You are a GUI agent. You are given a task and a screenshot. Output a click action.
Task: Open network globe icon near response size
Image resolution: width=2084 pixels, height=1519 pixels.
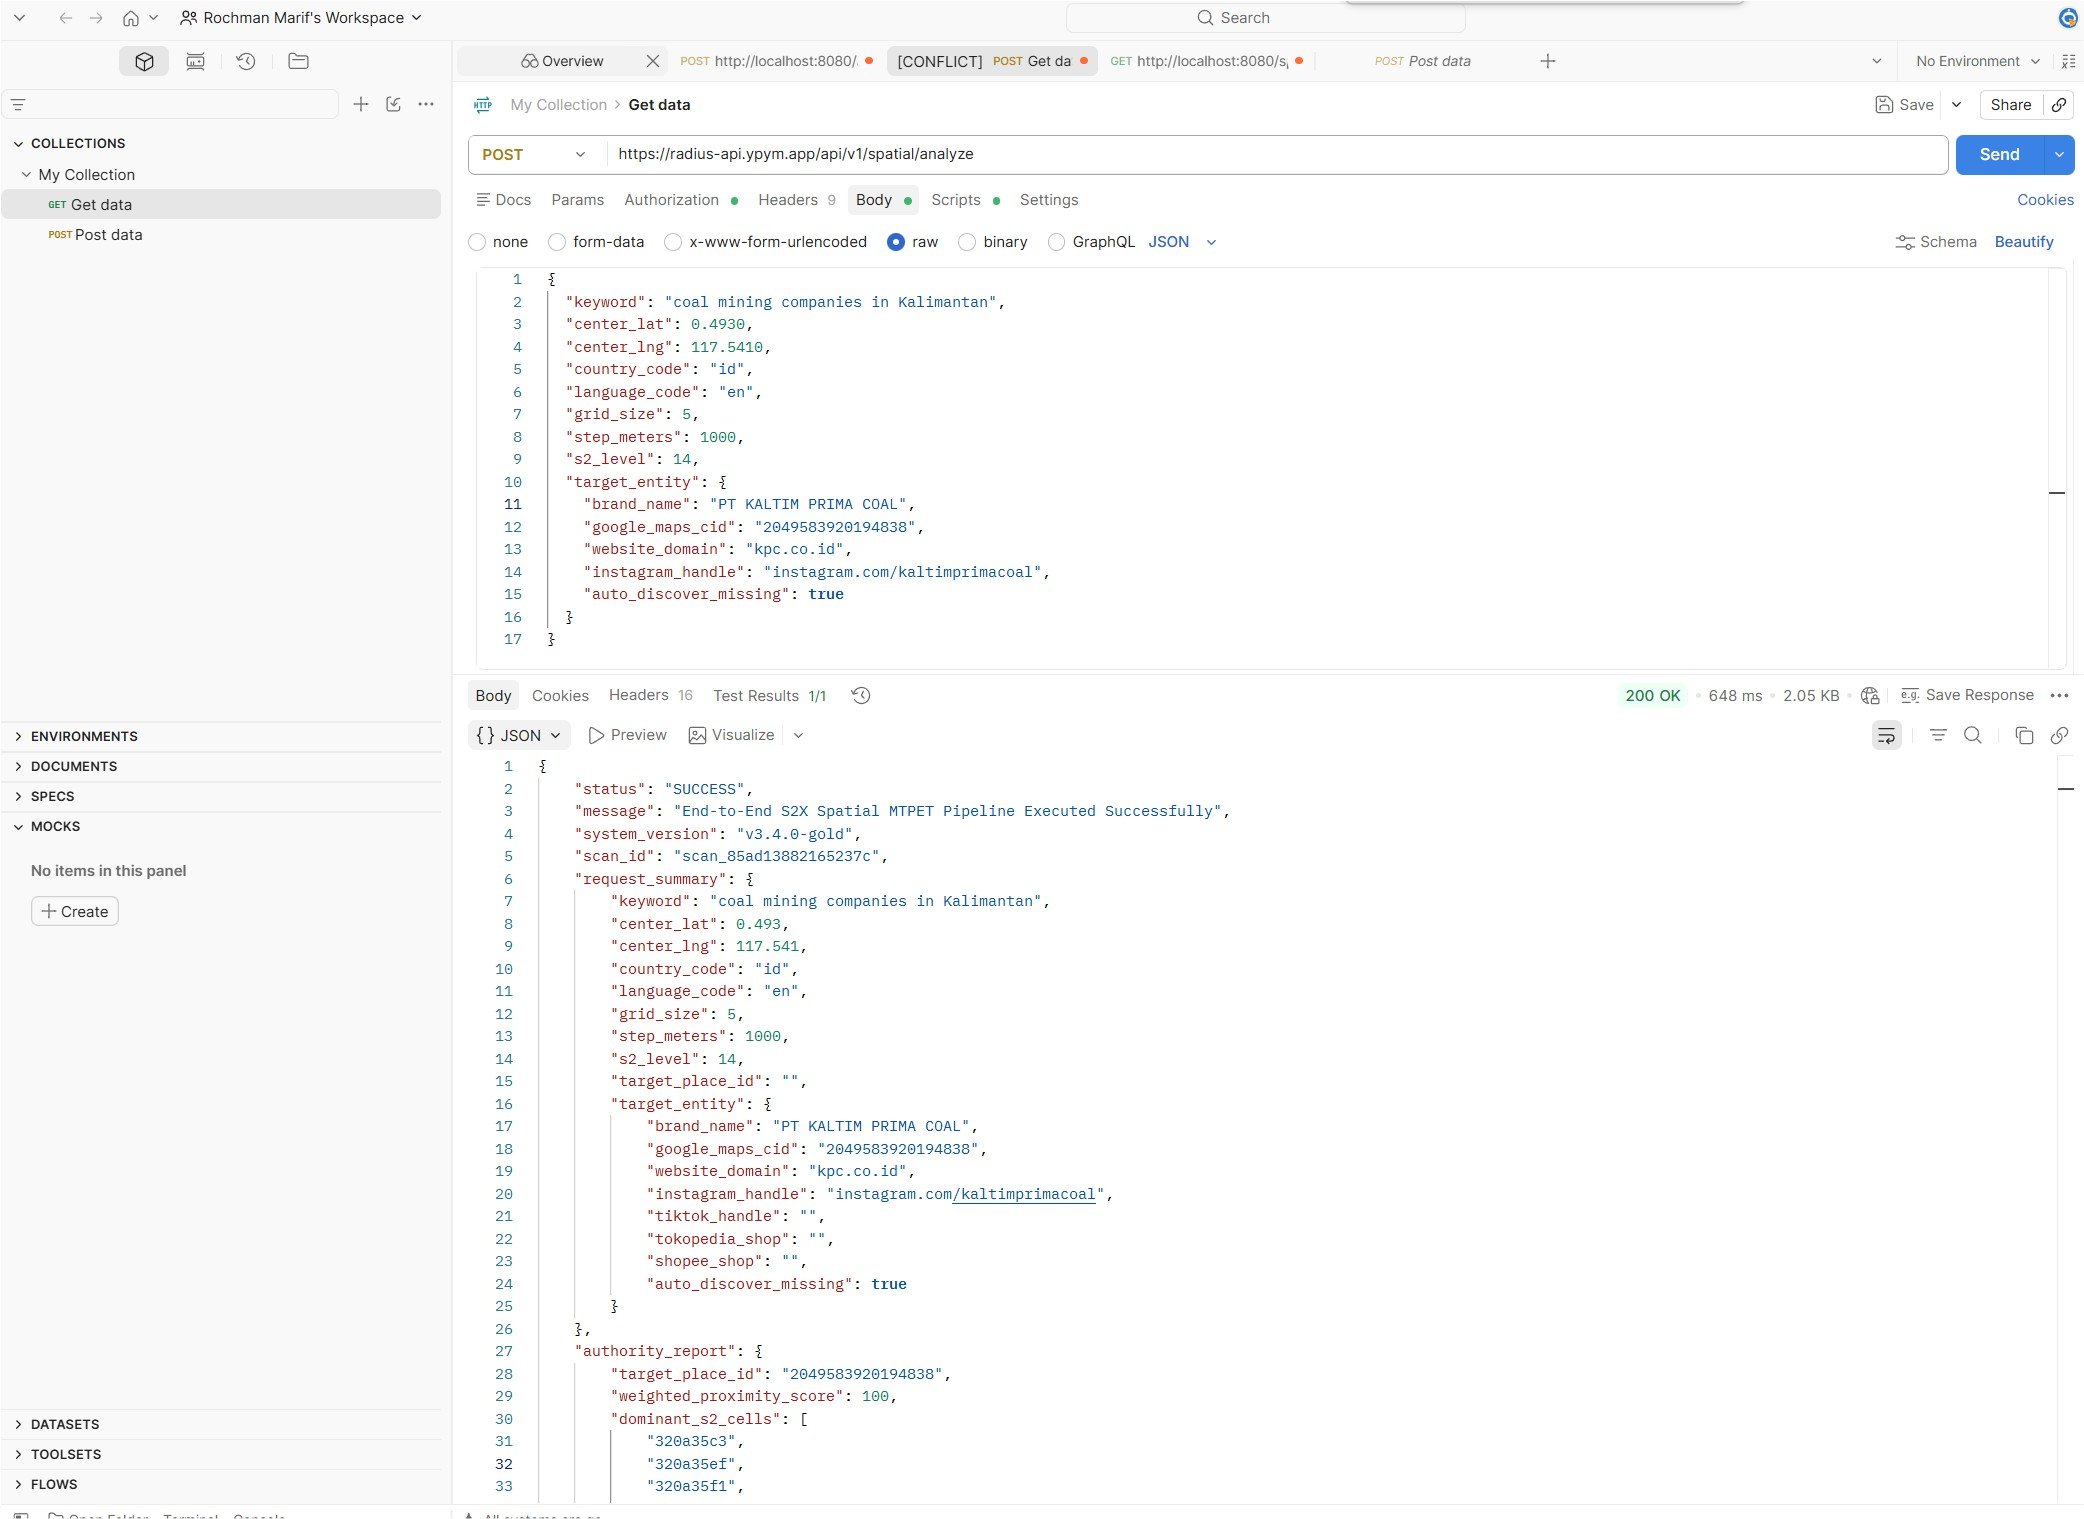pos(1870,695)
